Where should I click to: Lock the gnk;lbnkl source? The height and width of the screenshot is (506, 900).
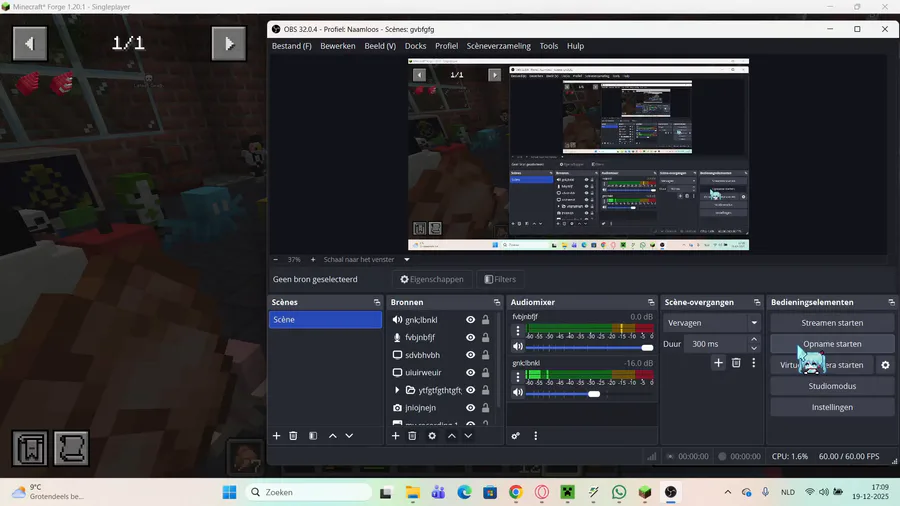[x=486, y=320]
